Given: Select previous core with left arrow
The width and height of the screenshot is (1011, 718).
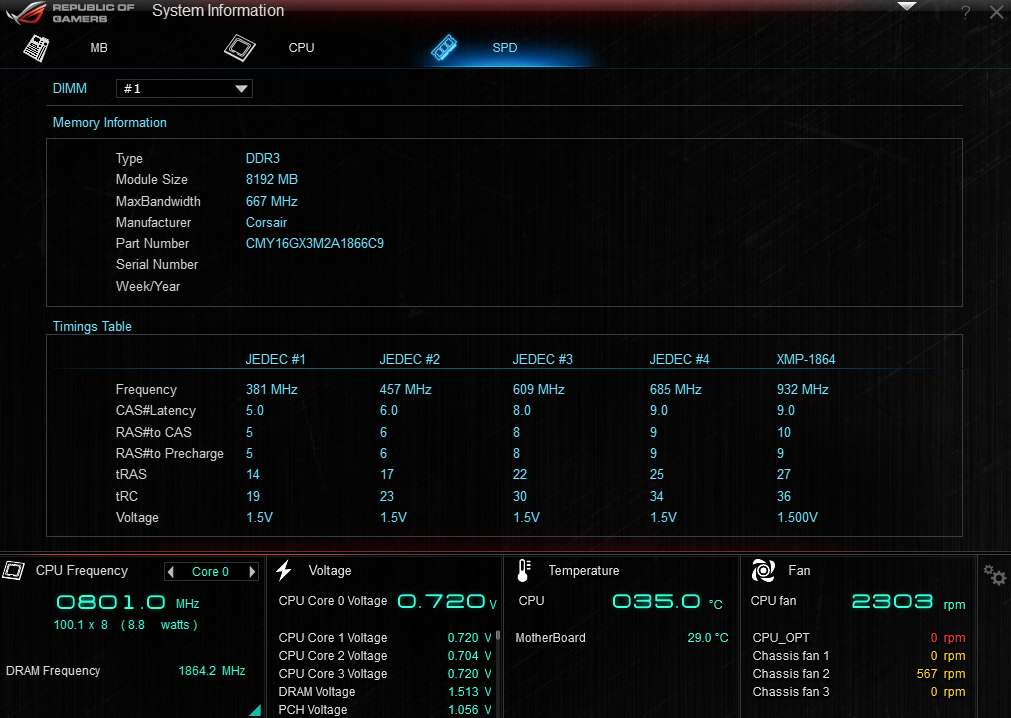Looking at the screenshot, I should (x=171, y=572).
